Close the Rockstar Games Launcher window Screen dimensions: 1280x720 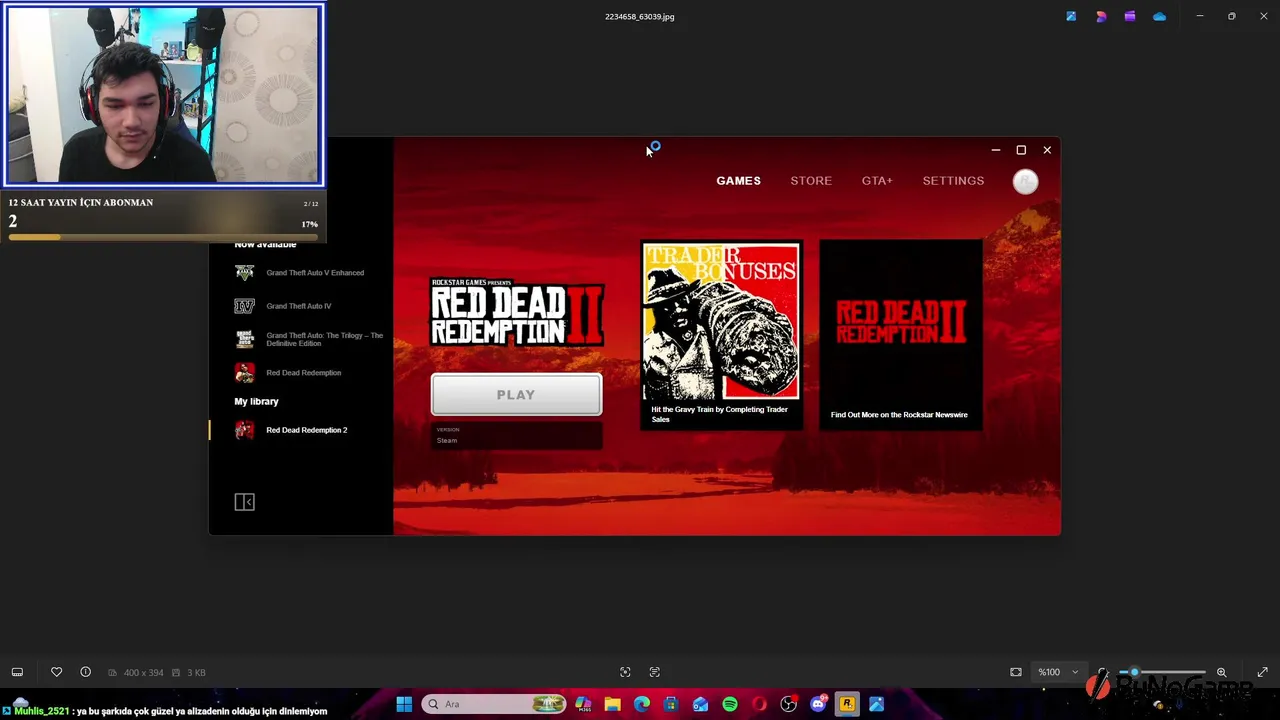1047,150
